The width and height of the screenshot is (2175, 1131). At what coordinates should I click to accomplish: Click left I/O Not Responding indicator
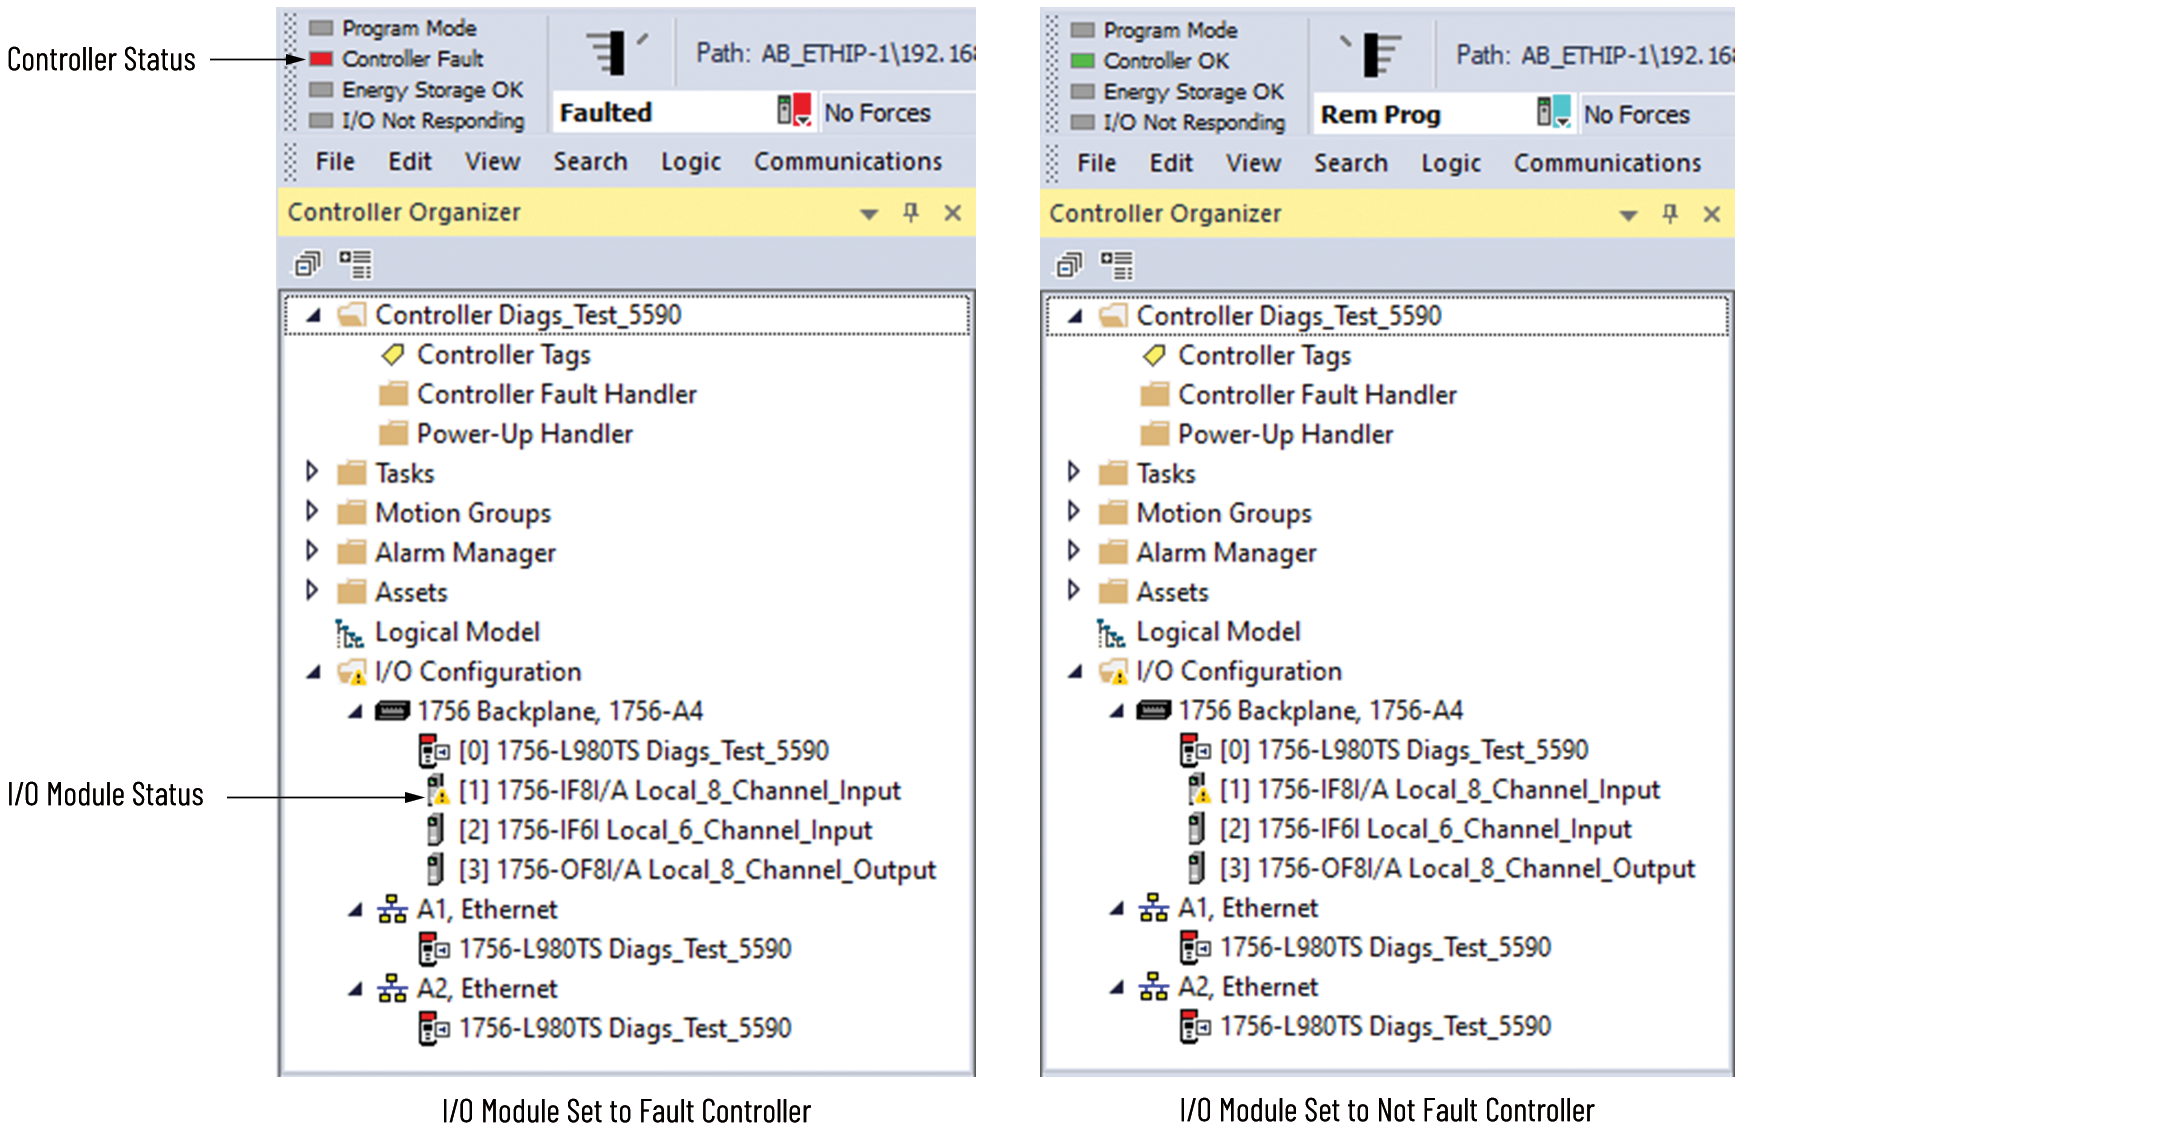[x=321, y=121]
